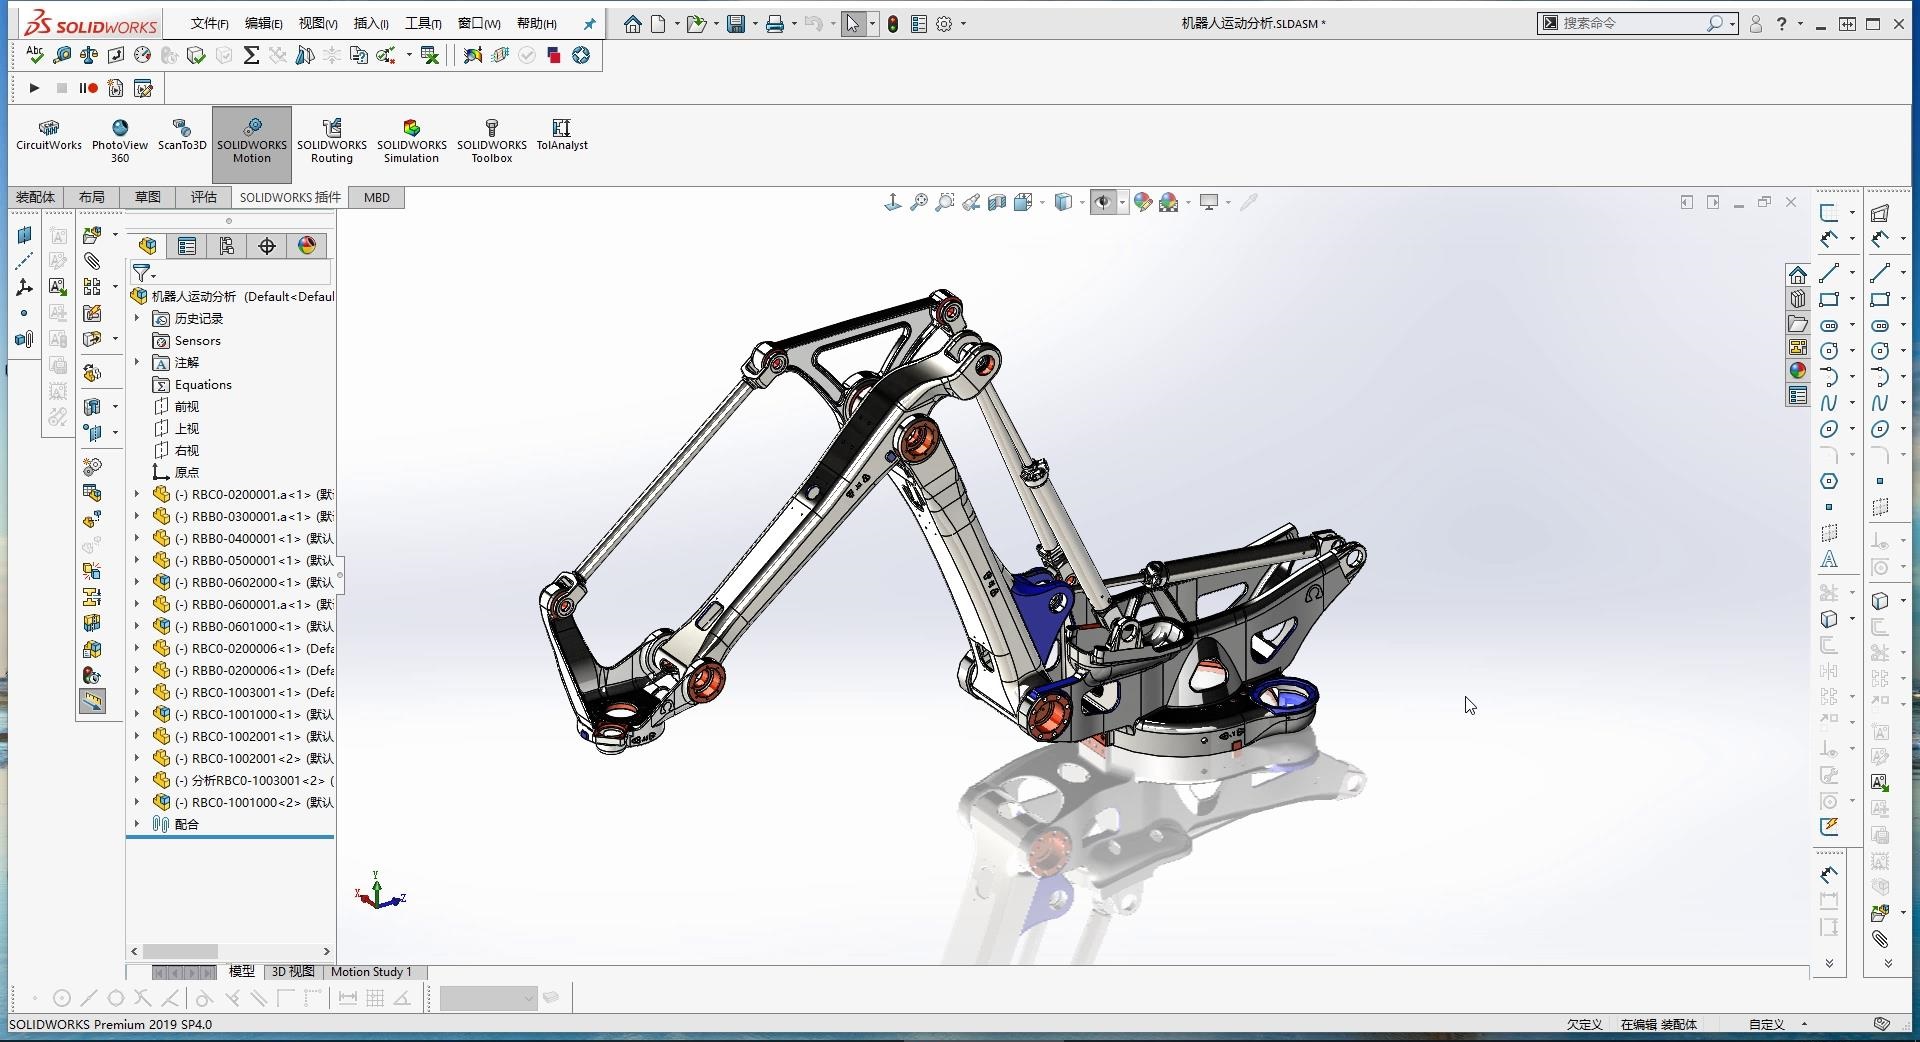Expand RBB0-0602000<1> component
Image resolution: width=1920 pixels, height=1042 pixels.
137,582
